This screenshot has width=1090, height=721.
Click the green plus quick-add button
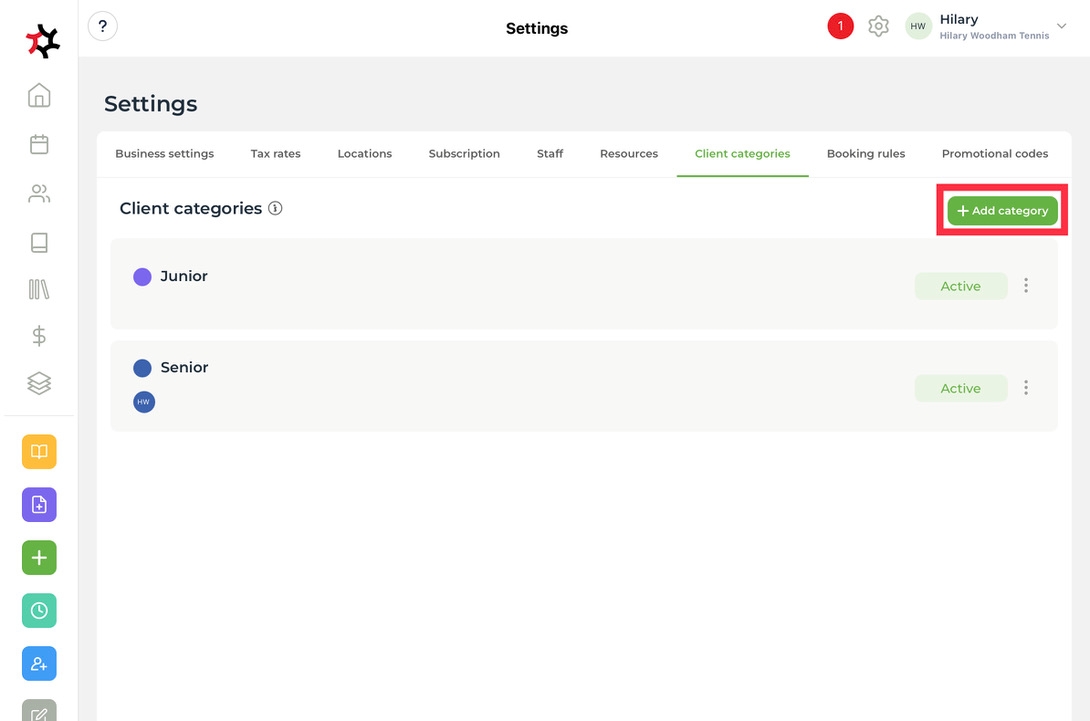pos(39,557)
